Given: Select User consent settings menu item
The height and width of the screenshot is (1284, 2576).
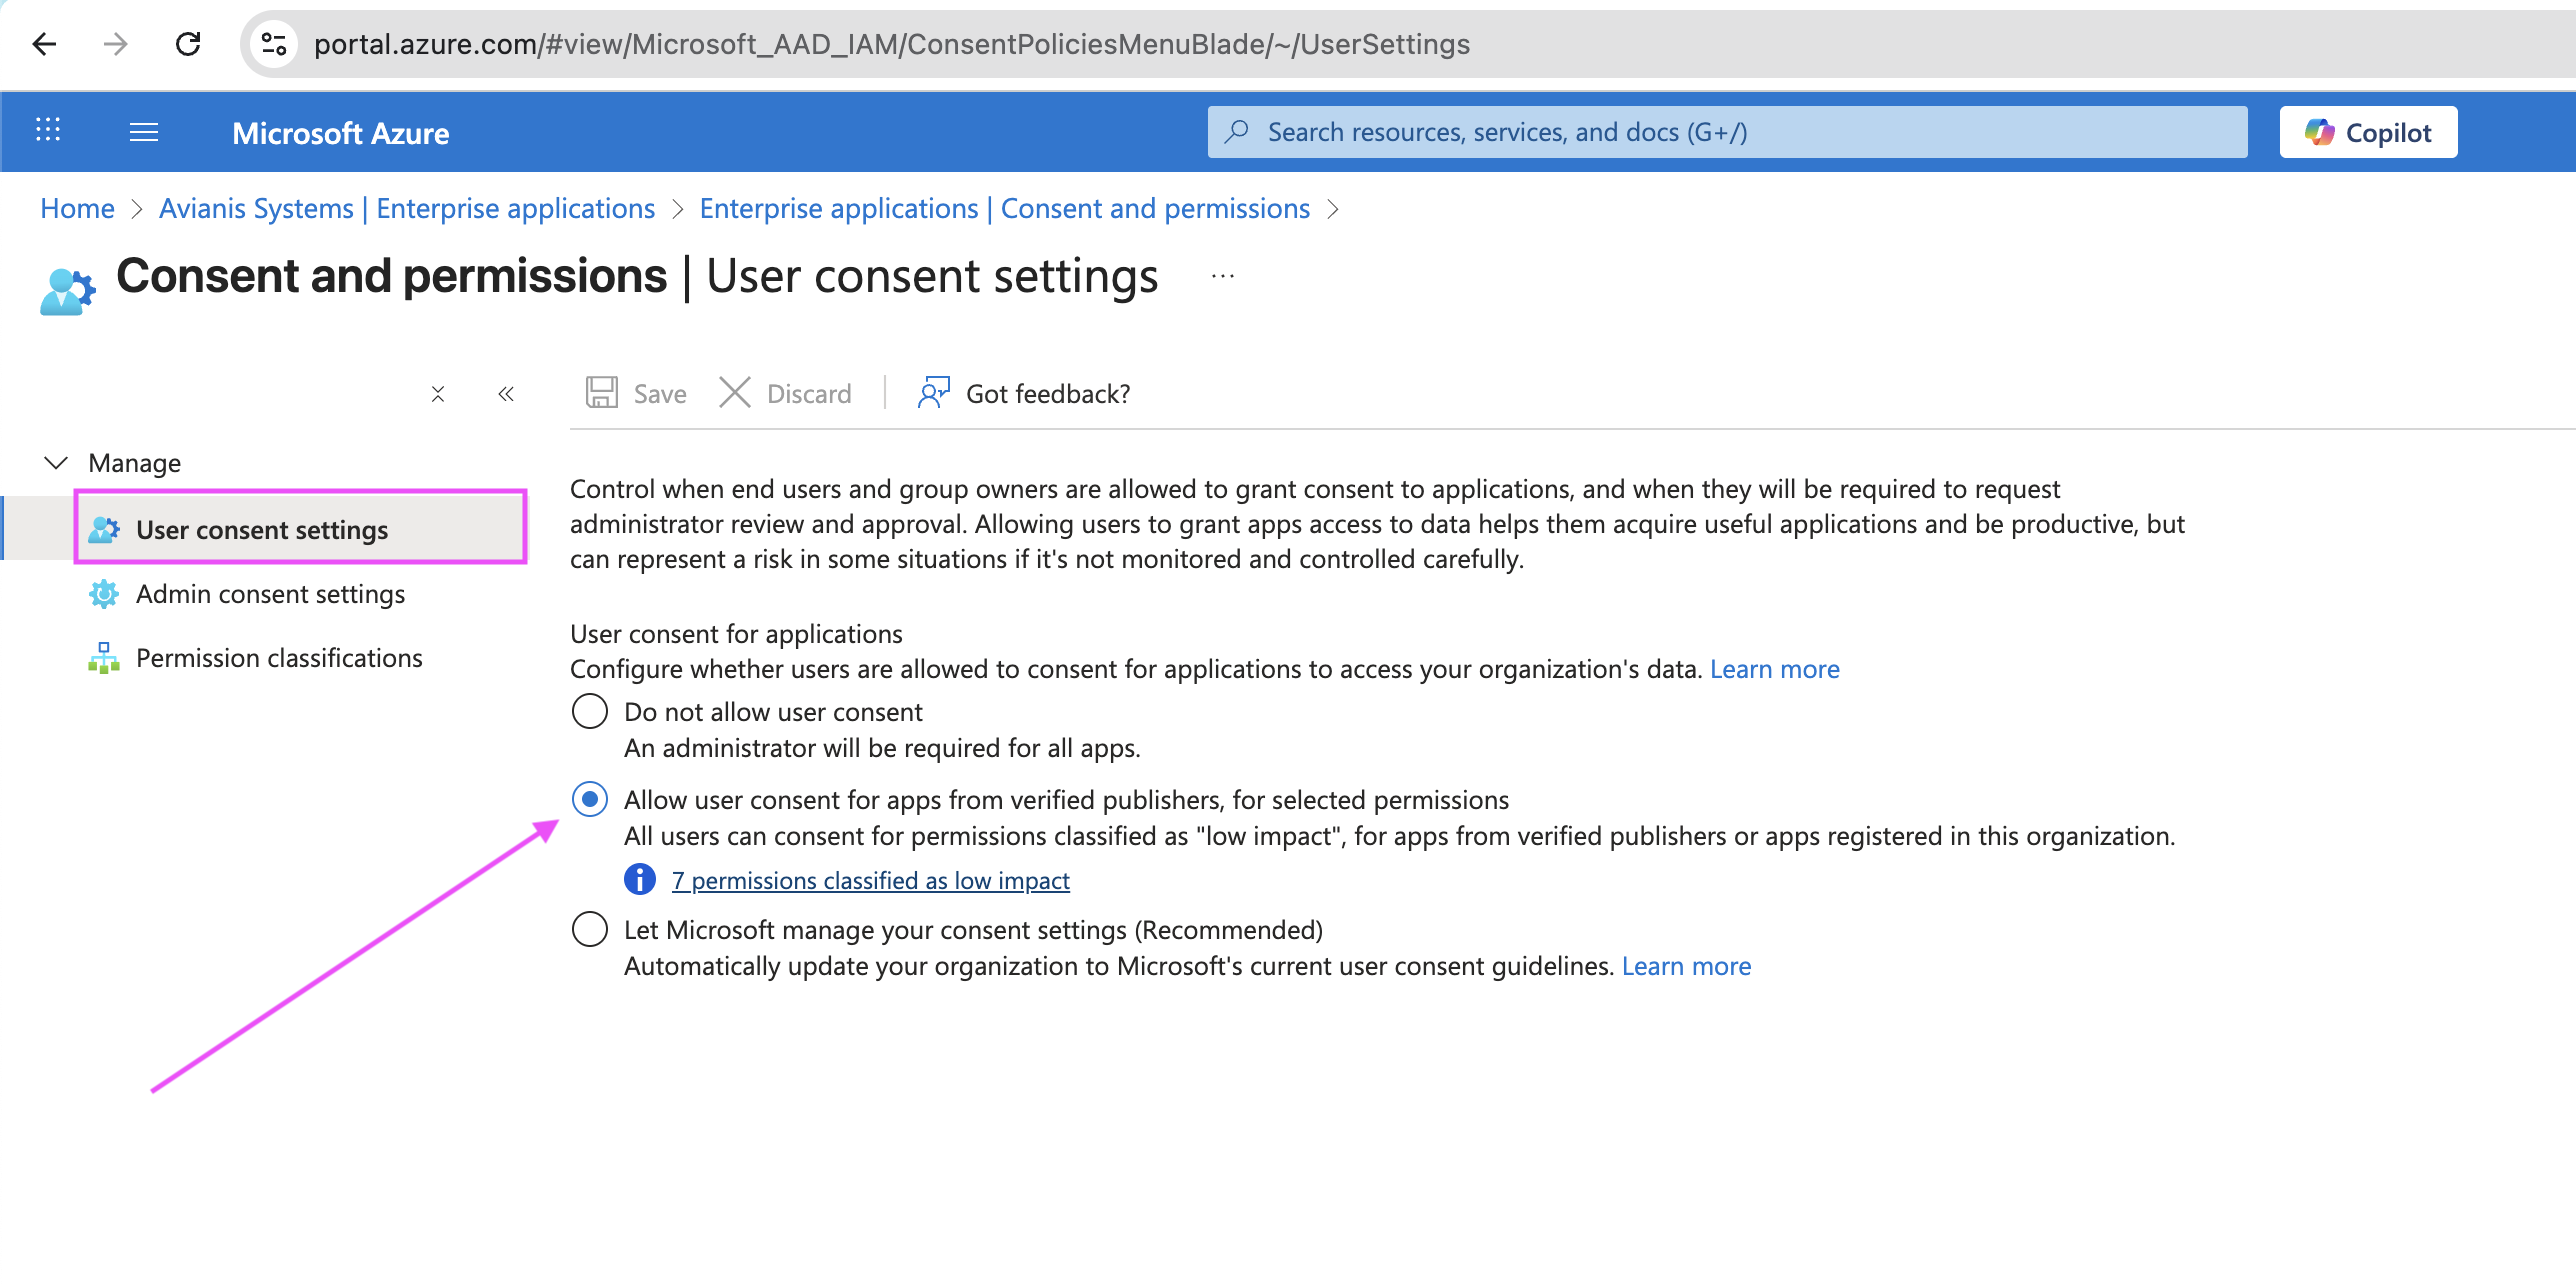Looking at the screenshot, I should pos(300,530).
